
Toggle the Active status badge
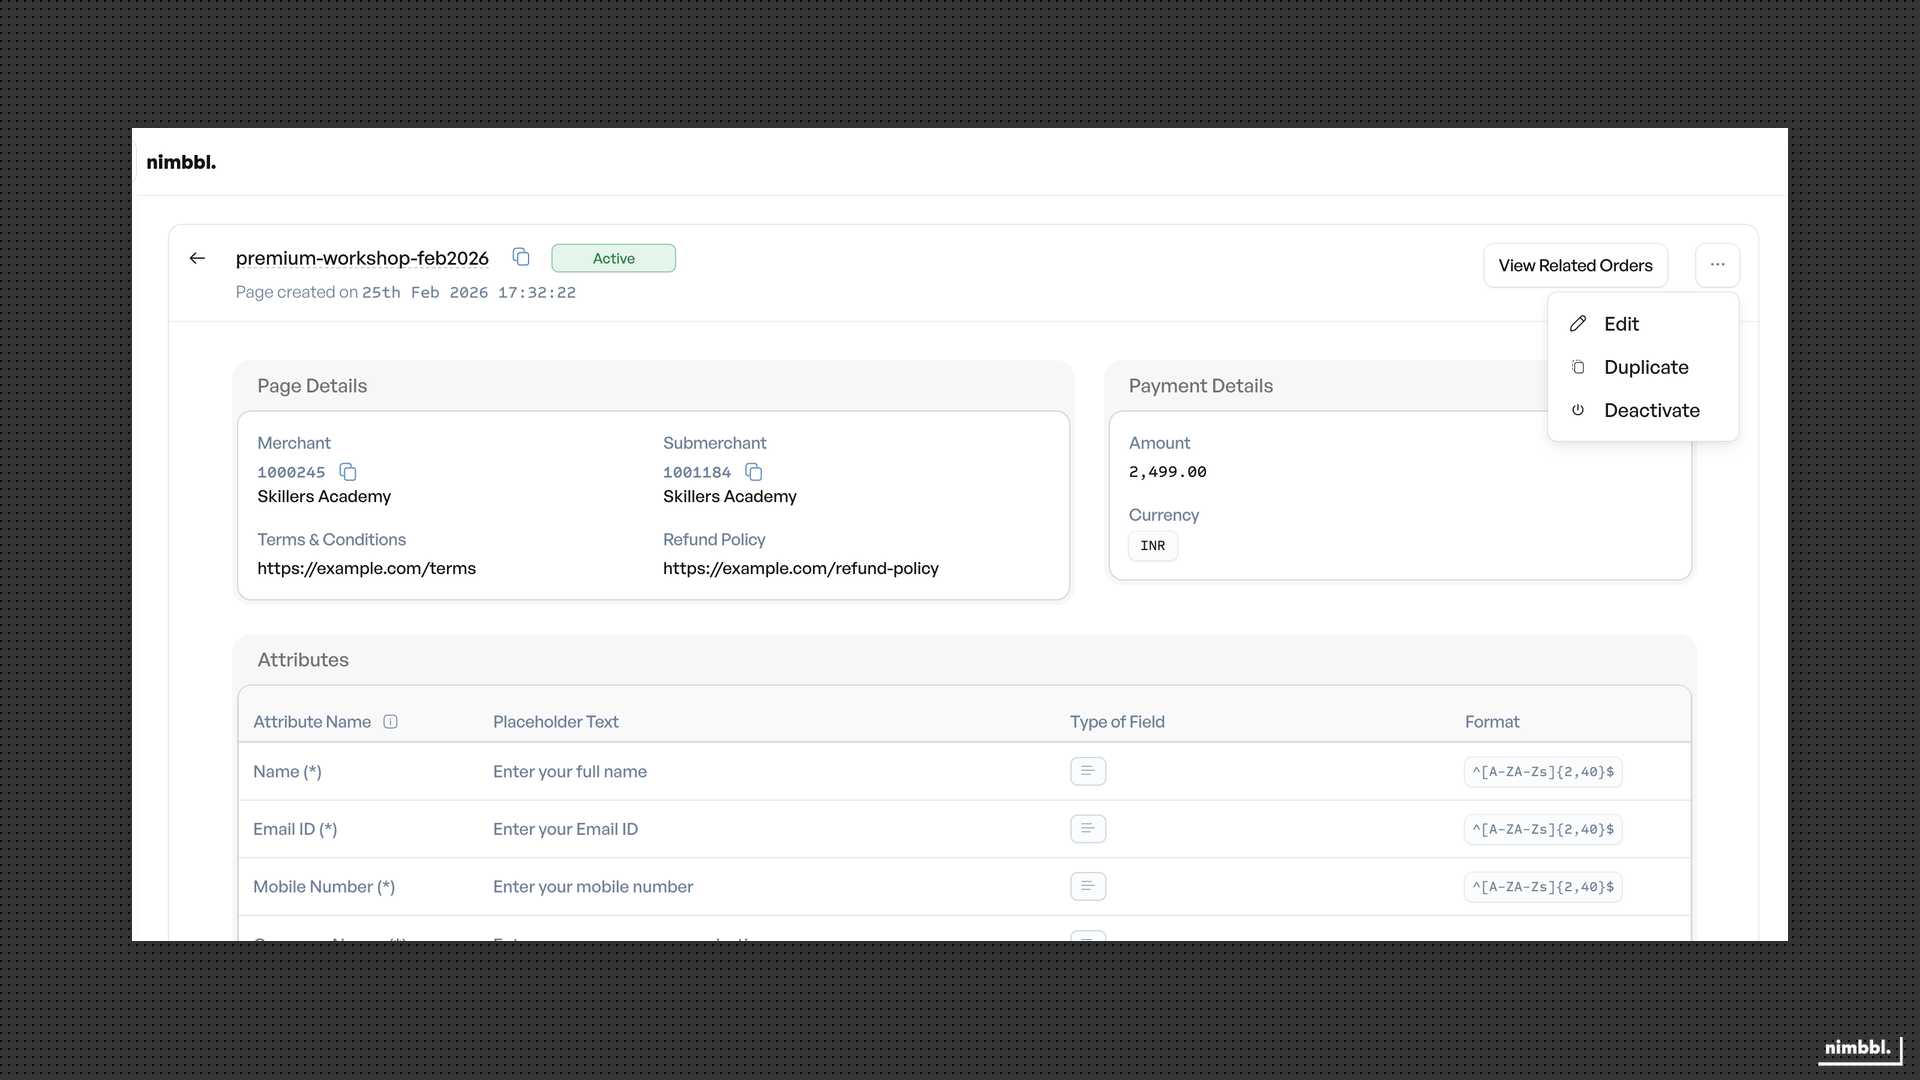click(613, 257)
